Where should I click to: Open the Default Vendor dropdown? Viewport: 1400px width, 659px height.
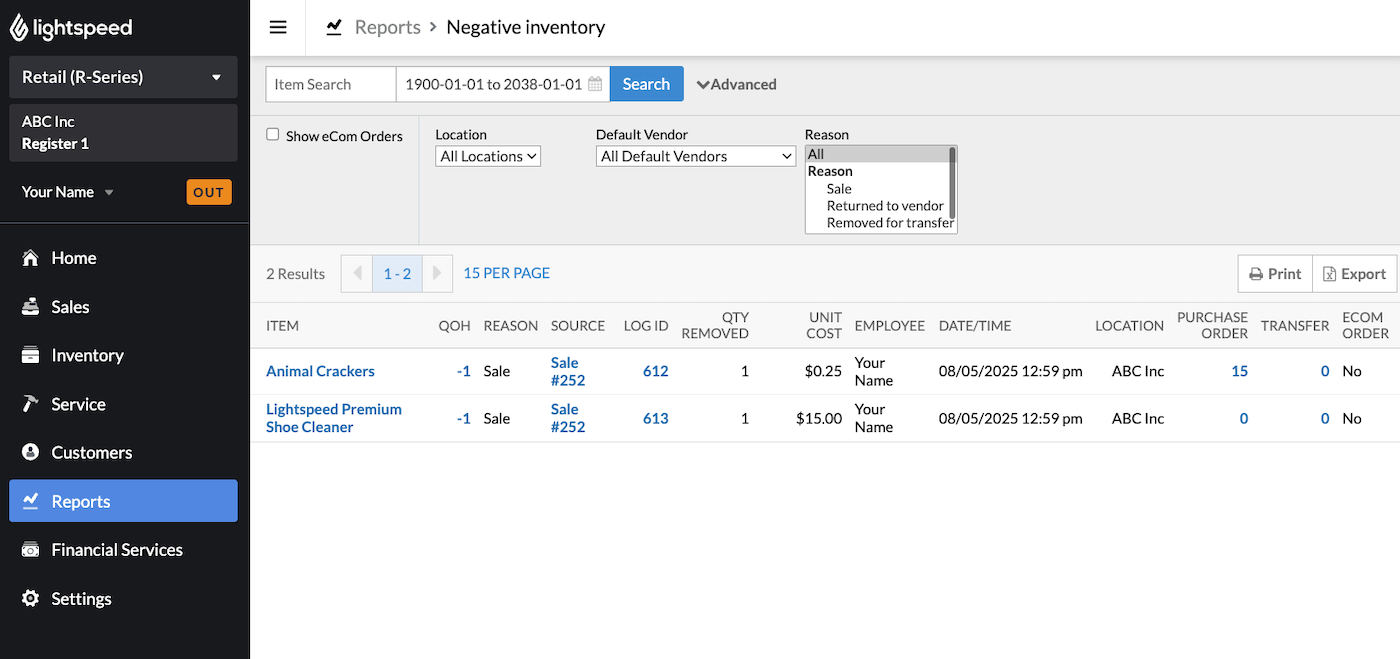[x=695, y=156]
